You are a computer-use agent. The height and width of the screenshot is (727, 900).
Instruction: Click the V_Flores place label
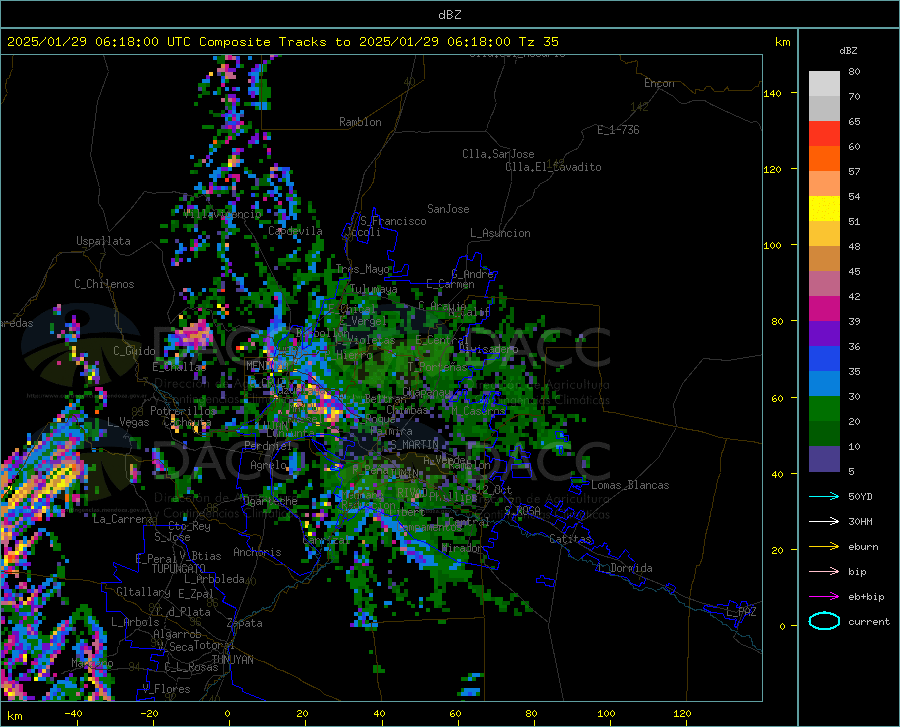pyautogui.click(x=166, y=689)
